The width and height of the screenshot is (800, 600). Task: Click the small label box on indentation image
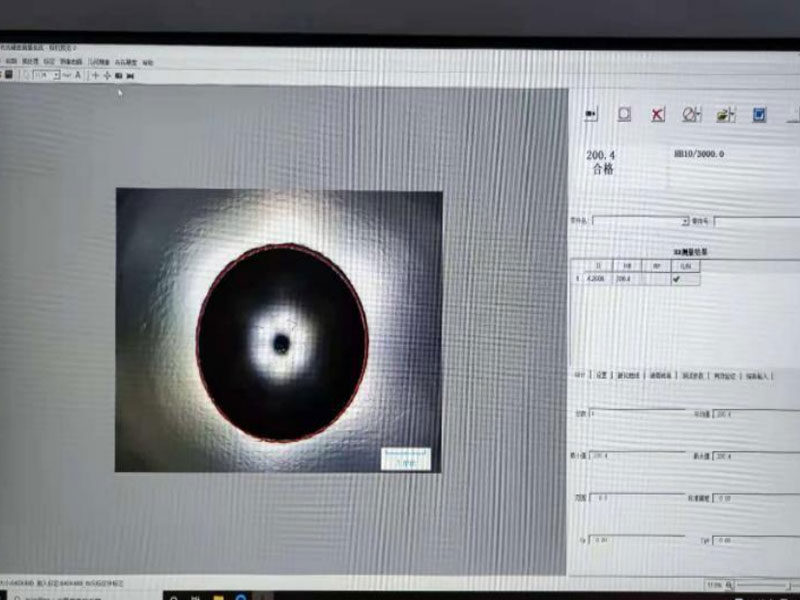tap(406, 459)
